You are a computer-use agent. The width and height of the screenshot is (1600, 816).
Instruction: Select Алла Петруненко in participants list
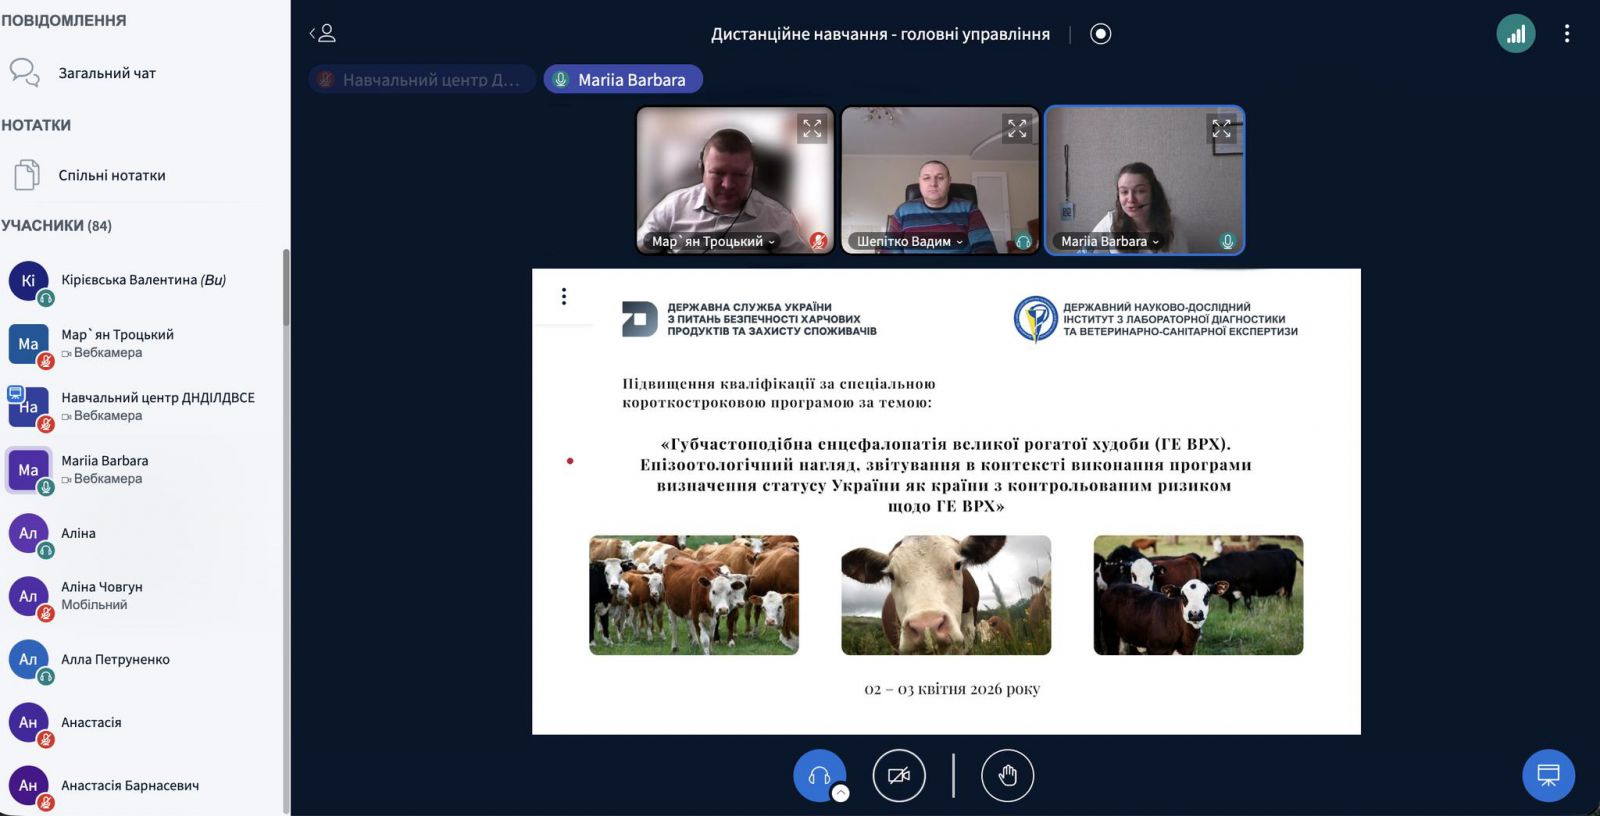(x=115, y=660)
